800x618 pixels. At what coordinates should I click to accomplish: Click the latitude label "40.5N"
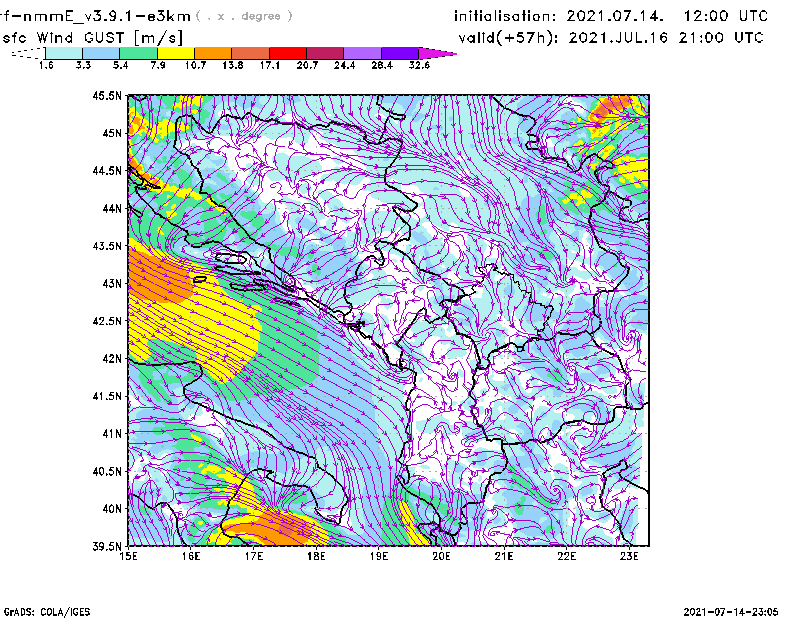pyautogui.click(x=107, y=471)
